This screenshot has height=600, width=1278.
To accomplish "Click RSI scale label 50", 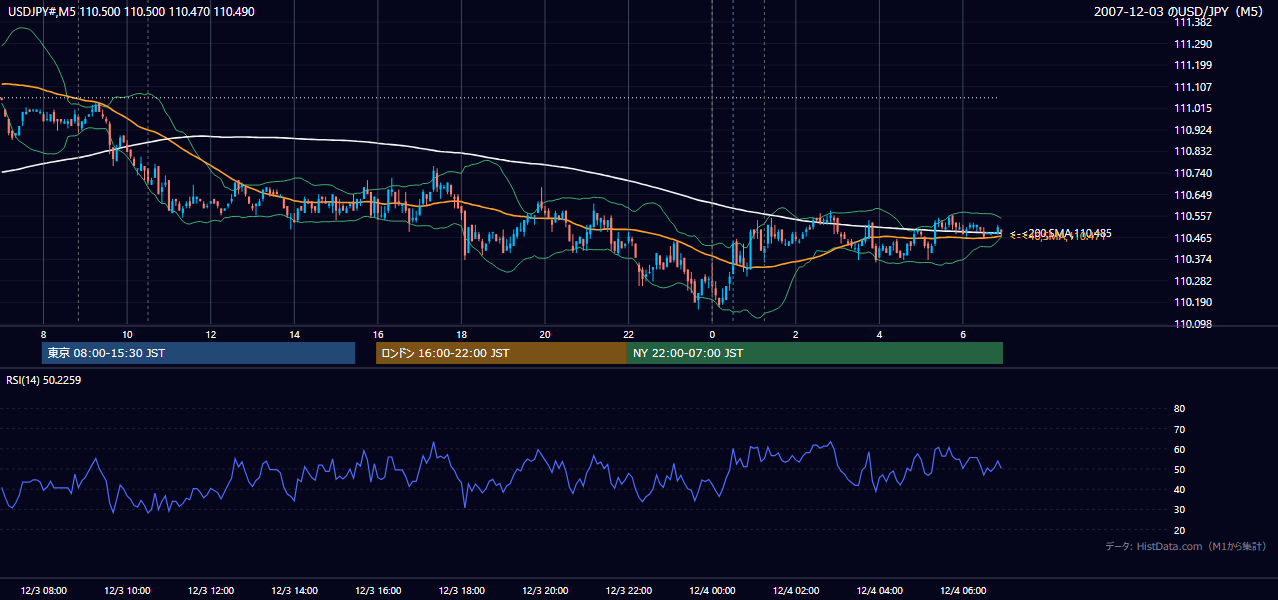I will point(1179,469).
